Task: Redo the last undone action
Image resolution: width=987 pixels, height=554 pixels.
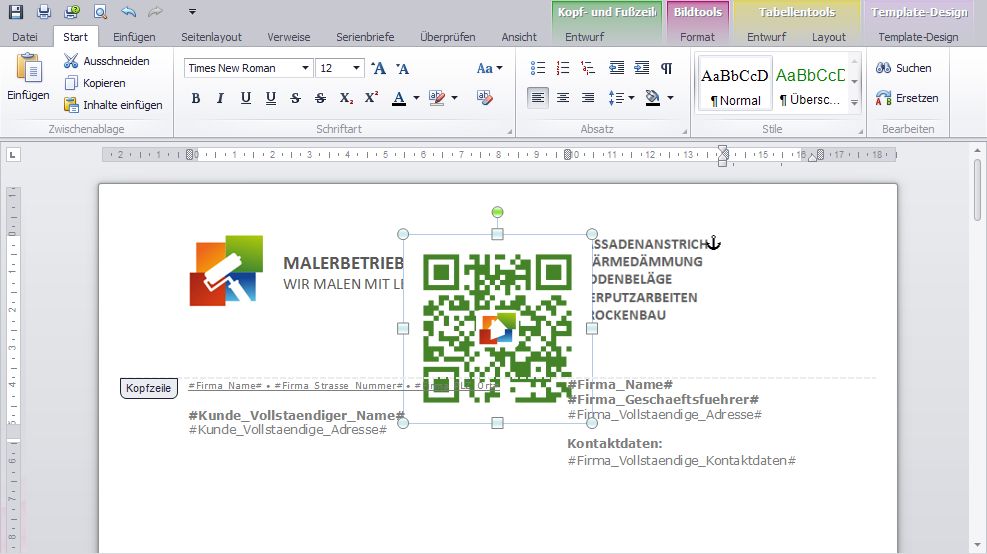Action: pos(155,11)
